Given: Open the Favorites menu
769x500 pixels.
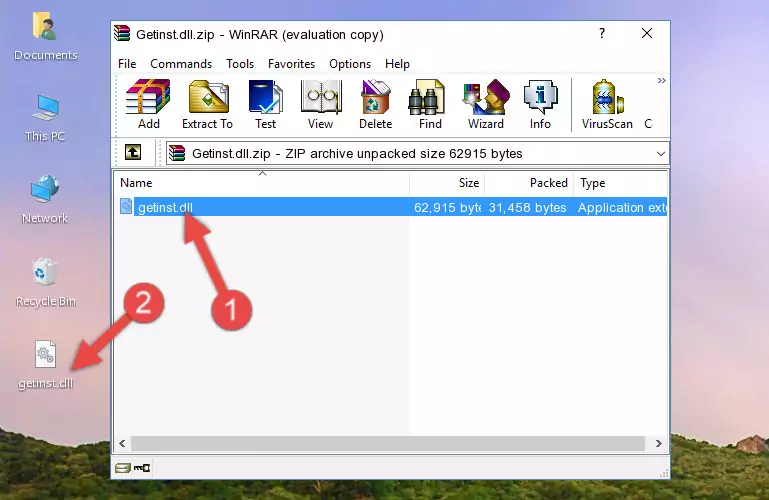Looking at the screenshot, I should [291, 64].
